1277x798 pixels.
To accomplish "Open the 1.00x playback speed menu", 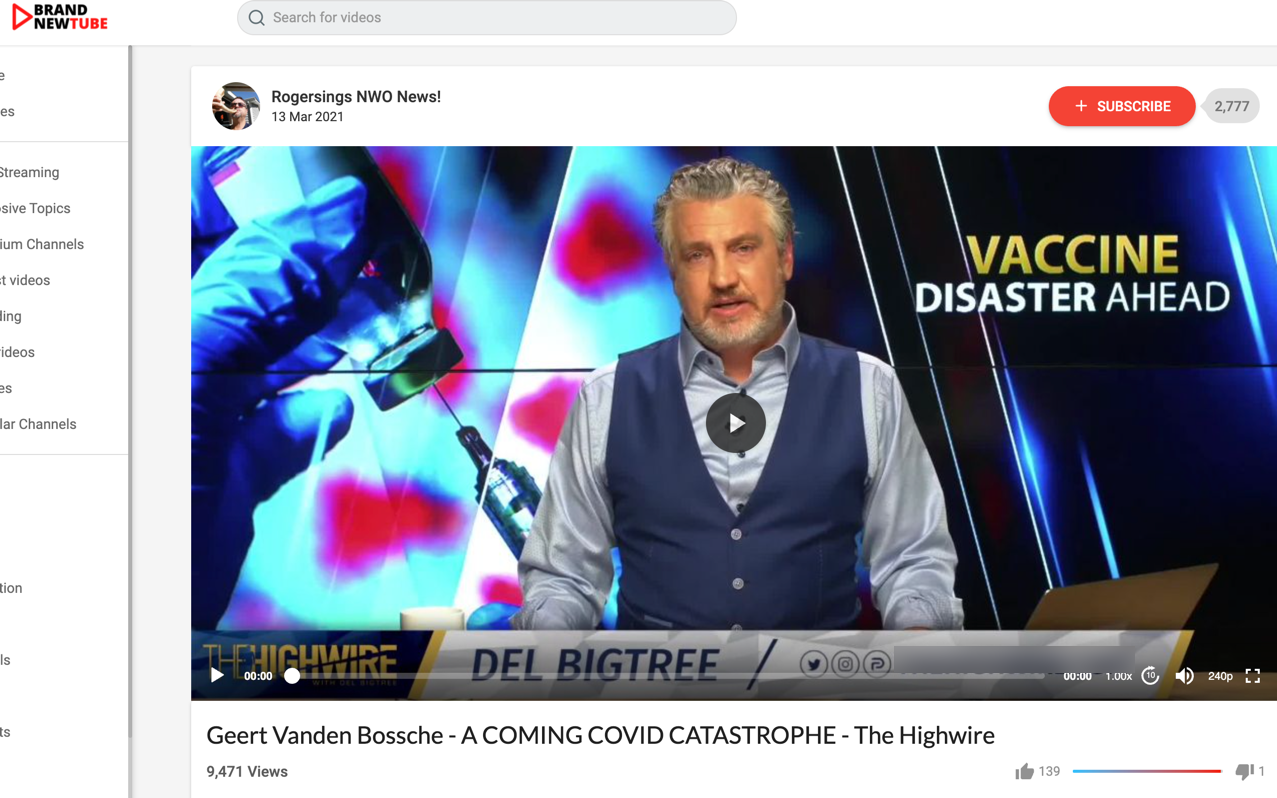I will (1118, 677).
